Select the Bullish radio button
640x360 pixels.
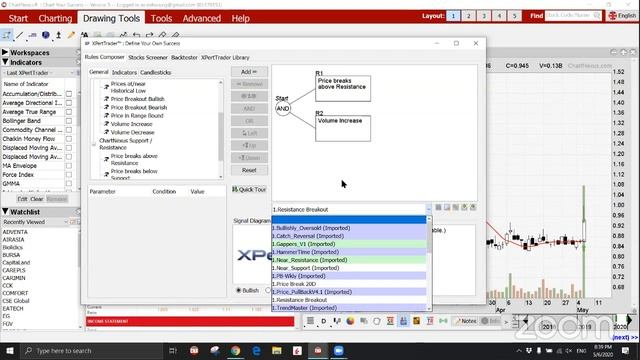tap(239, 290)
